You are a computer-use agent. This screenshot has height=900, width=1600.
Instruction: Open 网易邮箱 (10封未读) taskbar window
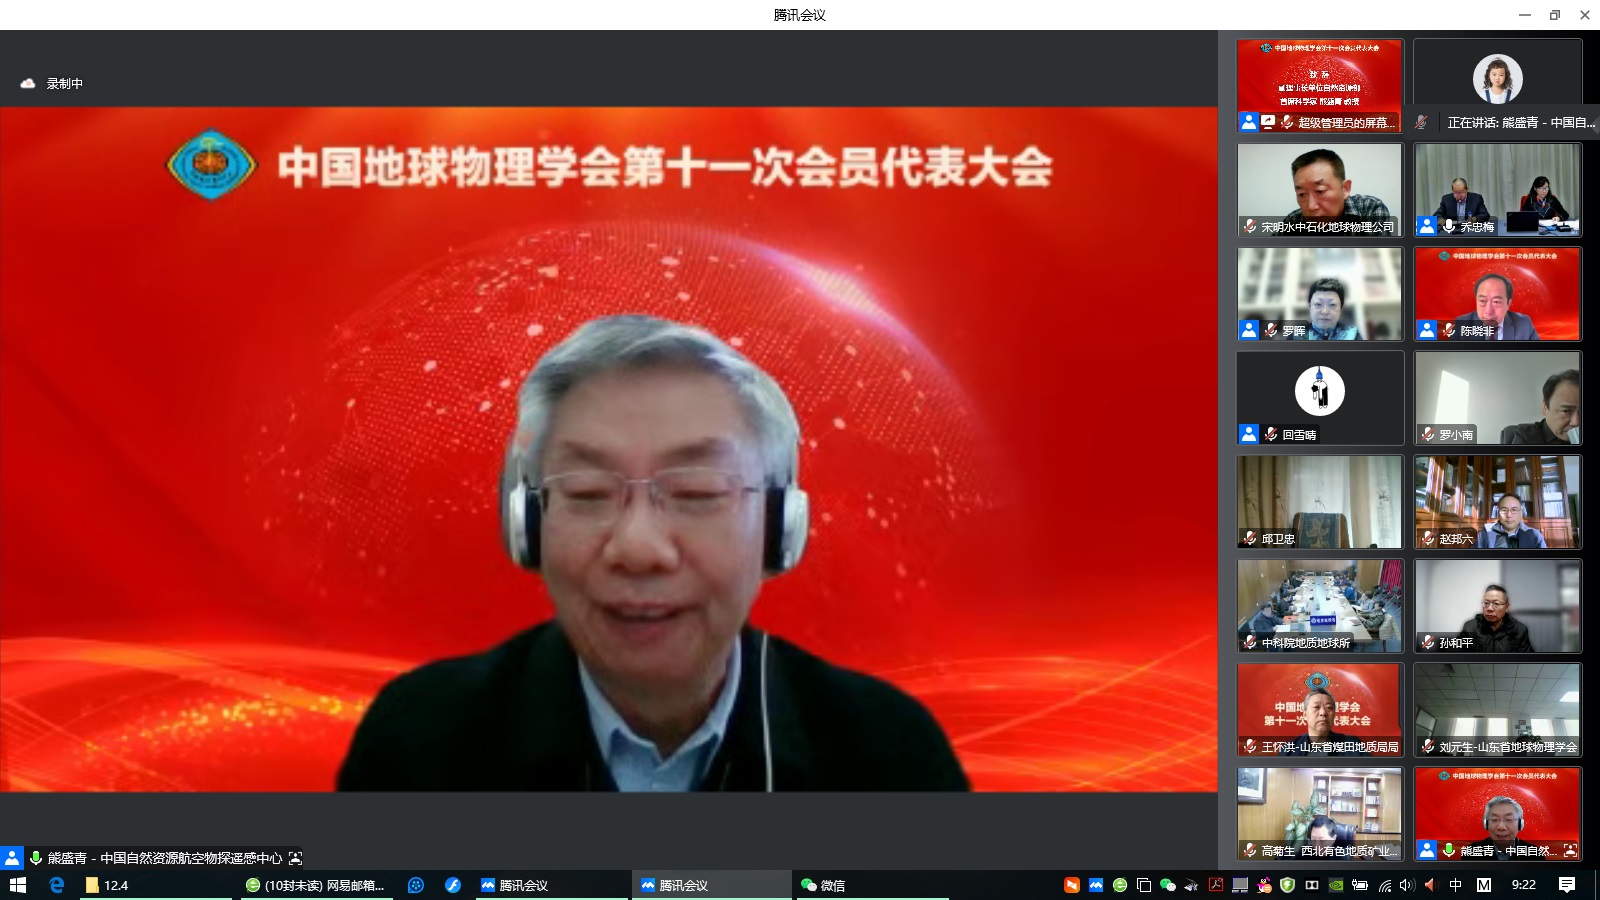point(316,885)
